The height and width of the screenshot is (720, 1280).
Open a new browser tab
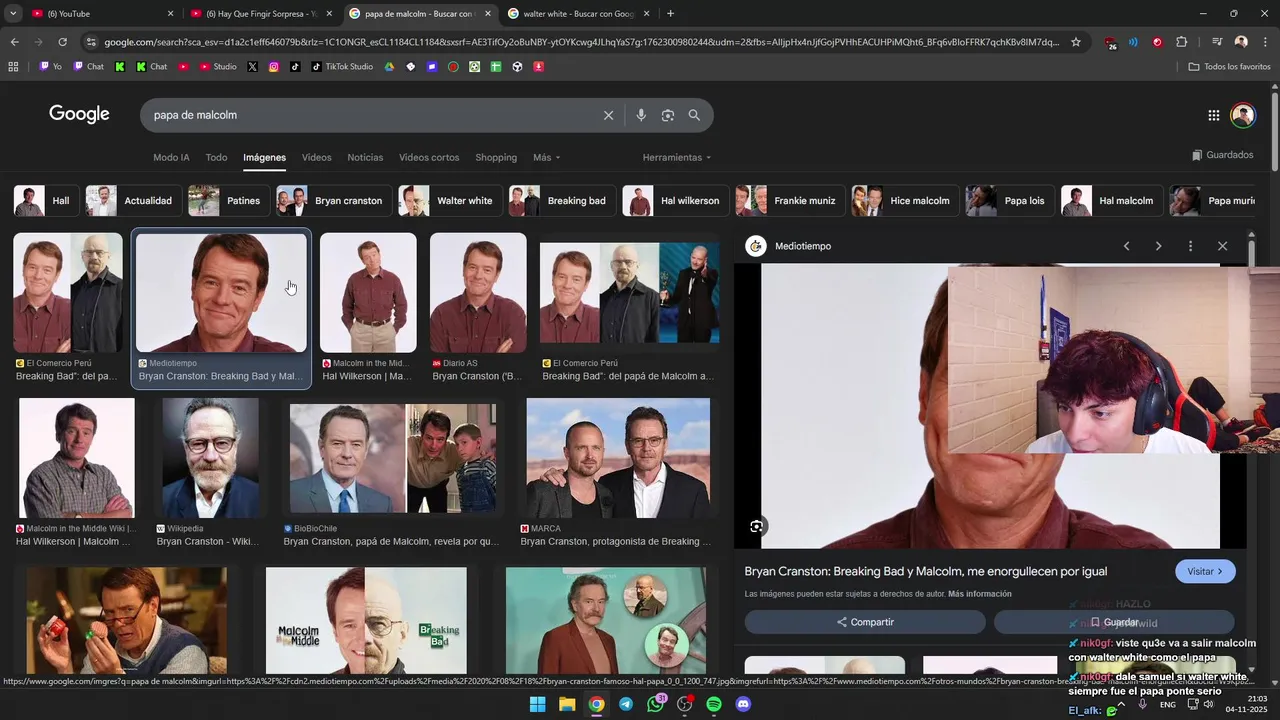[670, 14]
